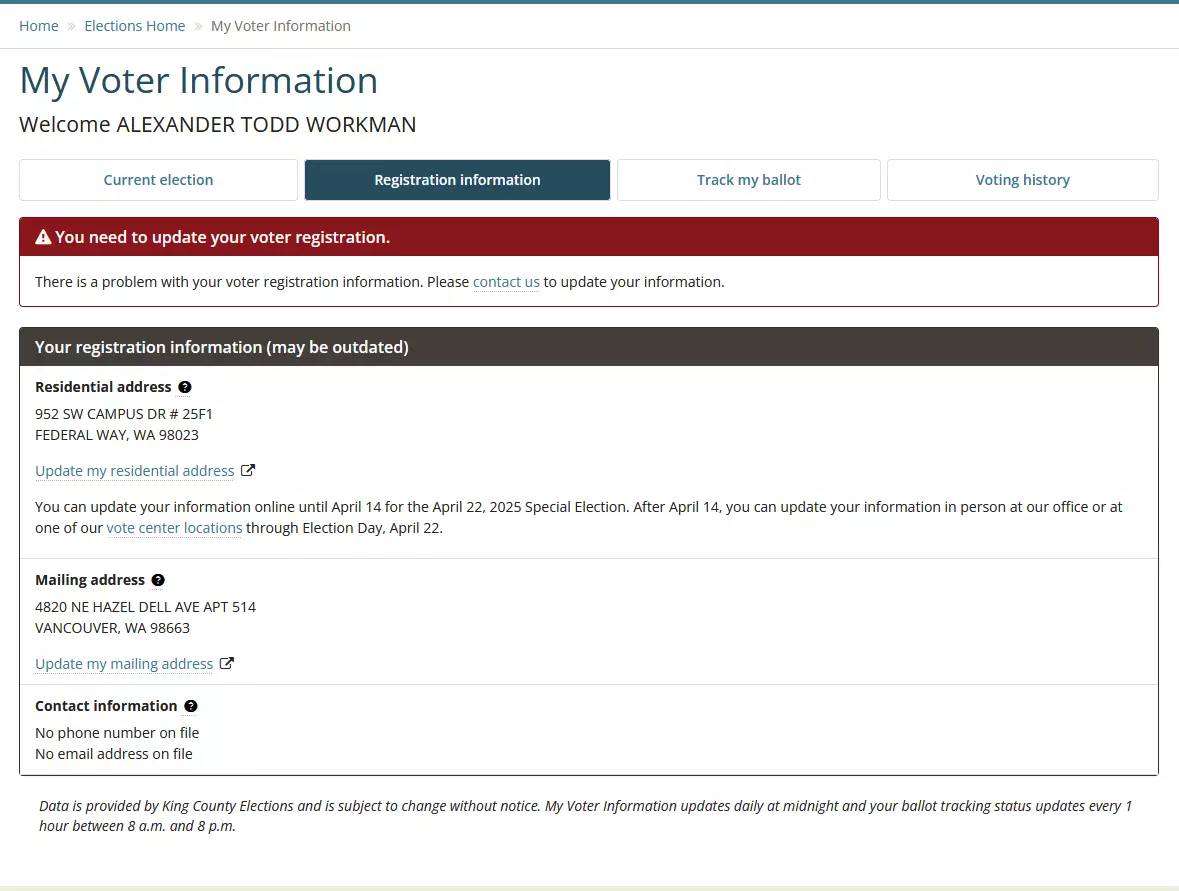Screen dimensions: 1179x891
Task: Open the Contact information help icon
Action: click(191, 706)
